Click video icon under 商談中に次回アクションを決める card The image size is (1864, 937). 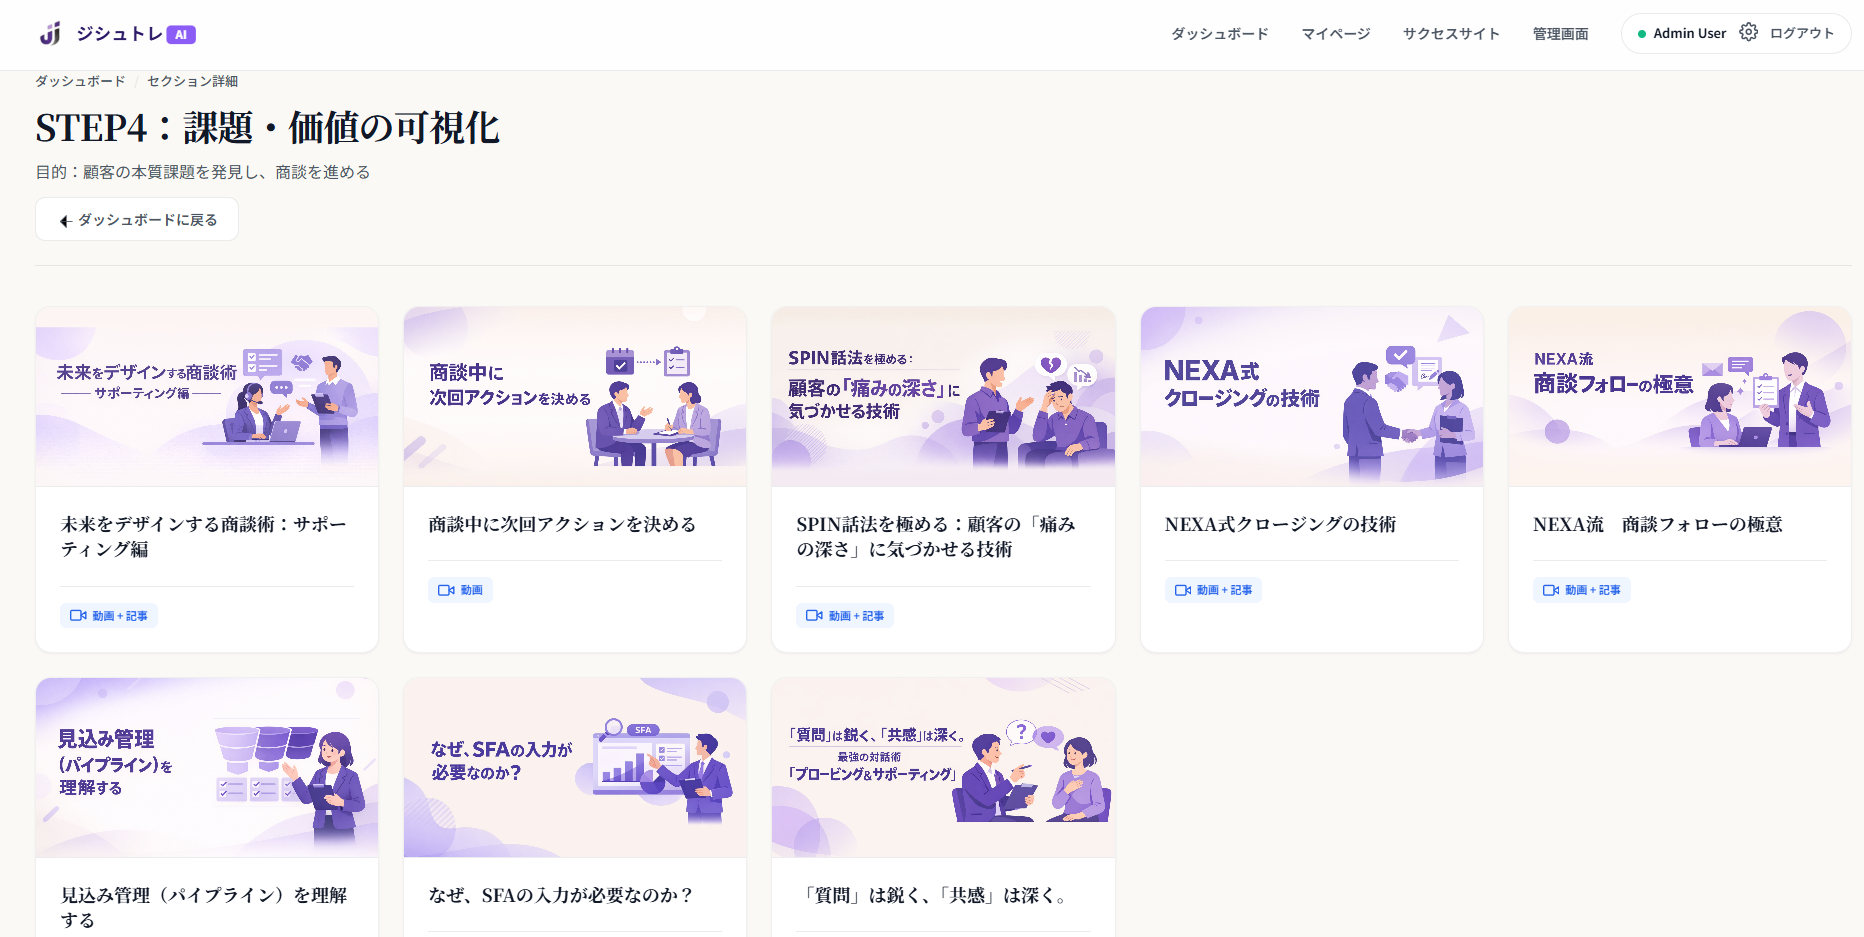[x=446, y=590]
